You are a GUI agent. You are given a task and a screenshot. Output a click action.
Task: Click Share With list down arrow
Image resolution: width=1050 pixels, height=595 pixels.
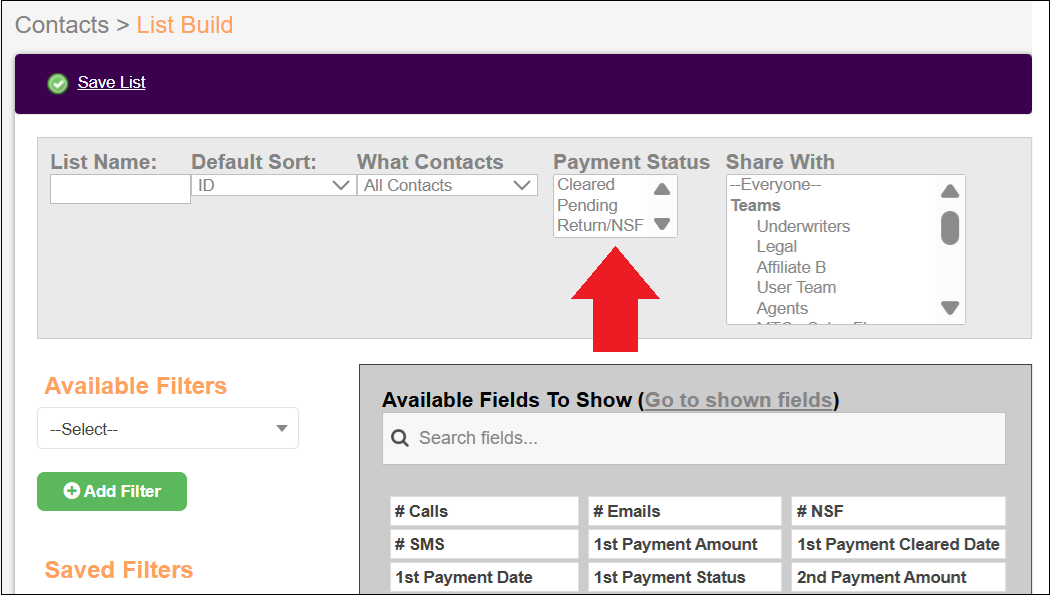click(x=950, y=308)
